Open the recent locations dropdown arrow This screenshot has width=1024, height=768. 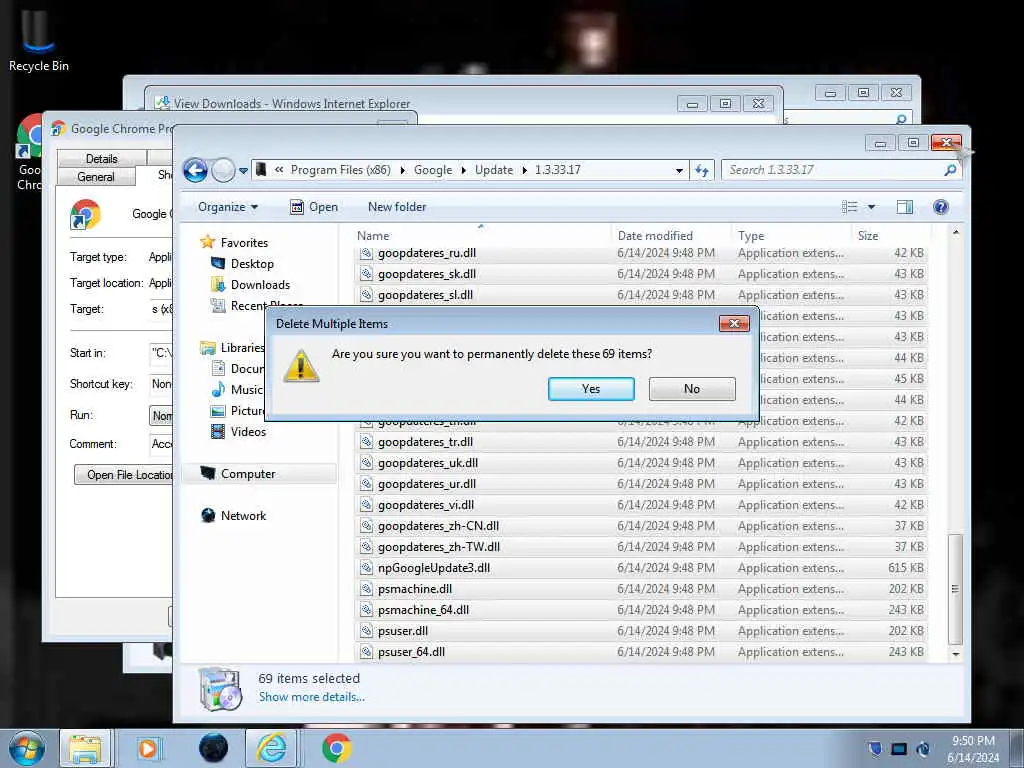(243, 170)
